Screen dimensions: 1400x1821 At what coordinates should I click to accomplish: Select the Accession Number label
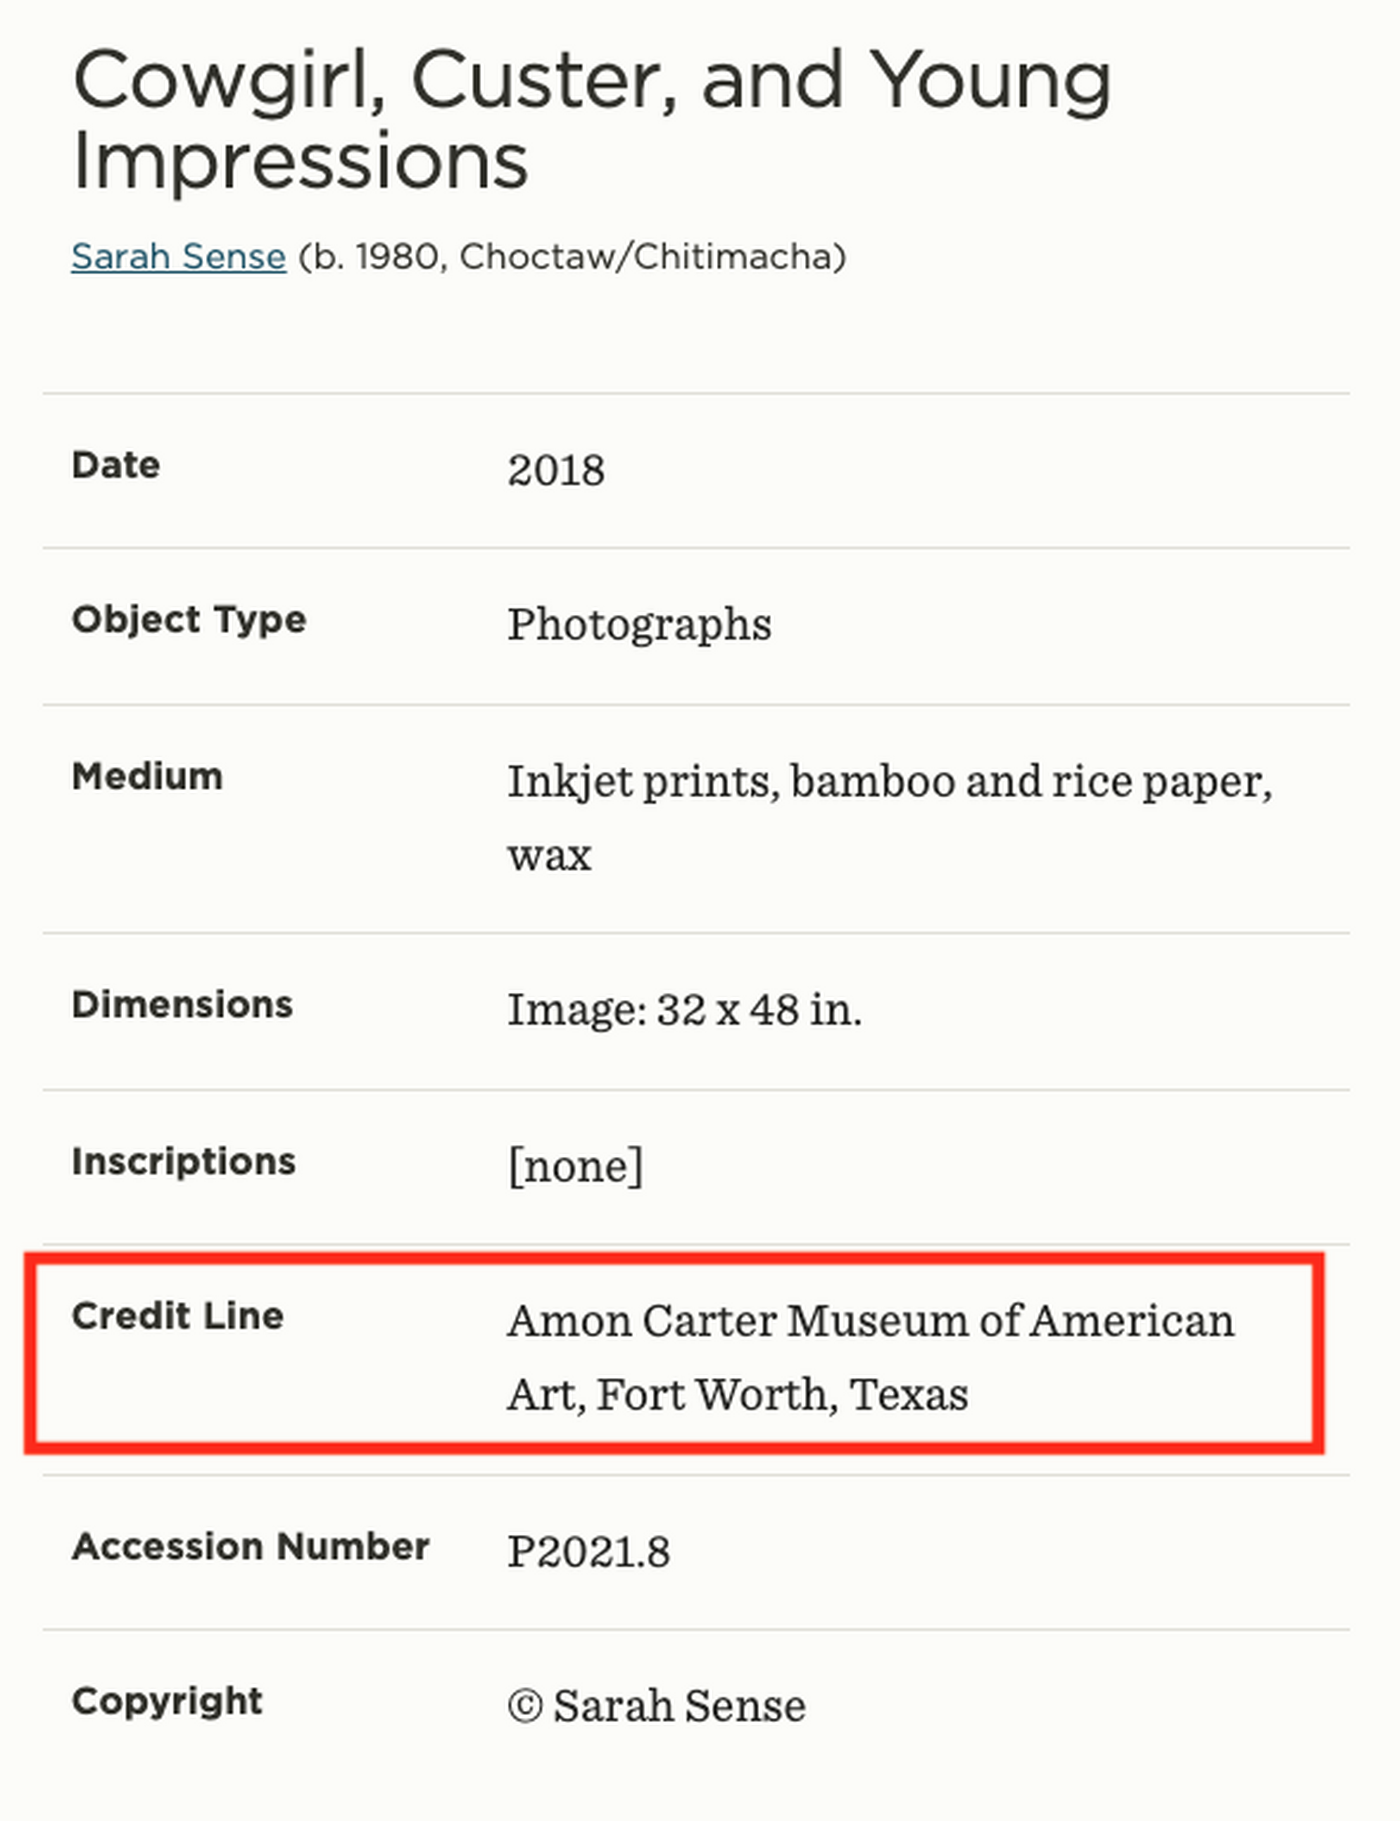250,1546
